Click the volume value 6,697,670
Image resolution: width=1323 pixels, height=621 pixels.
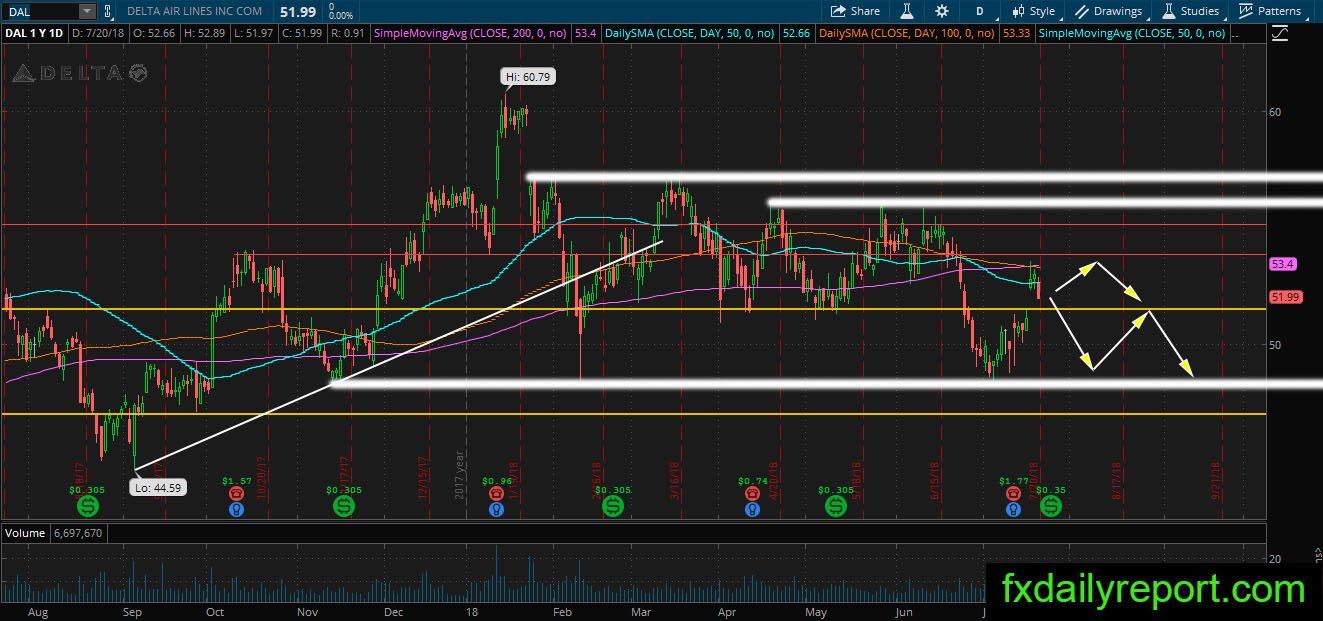pos(76,534)
